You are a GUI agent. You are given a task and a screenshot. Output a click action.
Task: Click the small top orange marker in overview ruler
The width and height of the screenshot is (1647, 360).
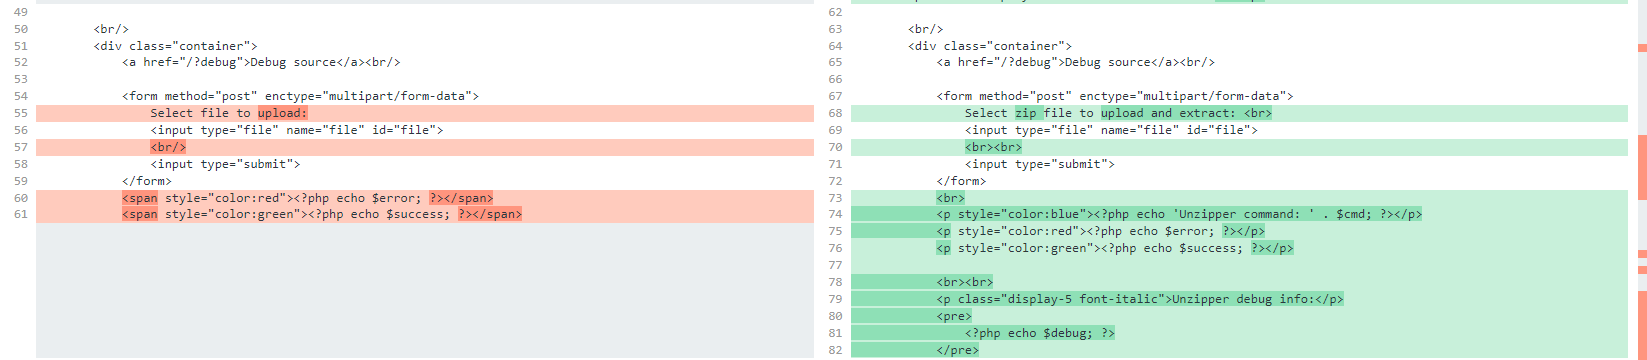[1642, 48]
